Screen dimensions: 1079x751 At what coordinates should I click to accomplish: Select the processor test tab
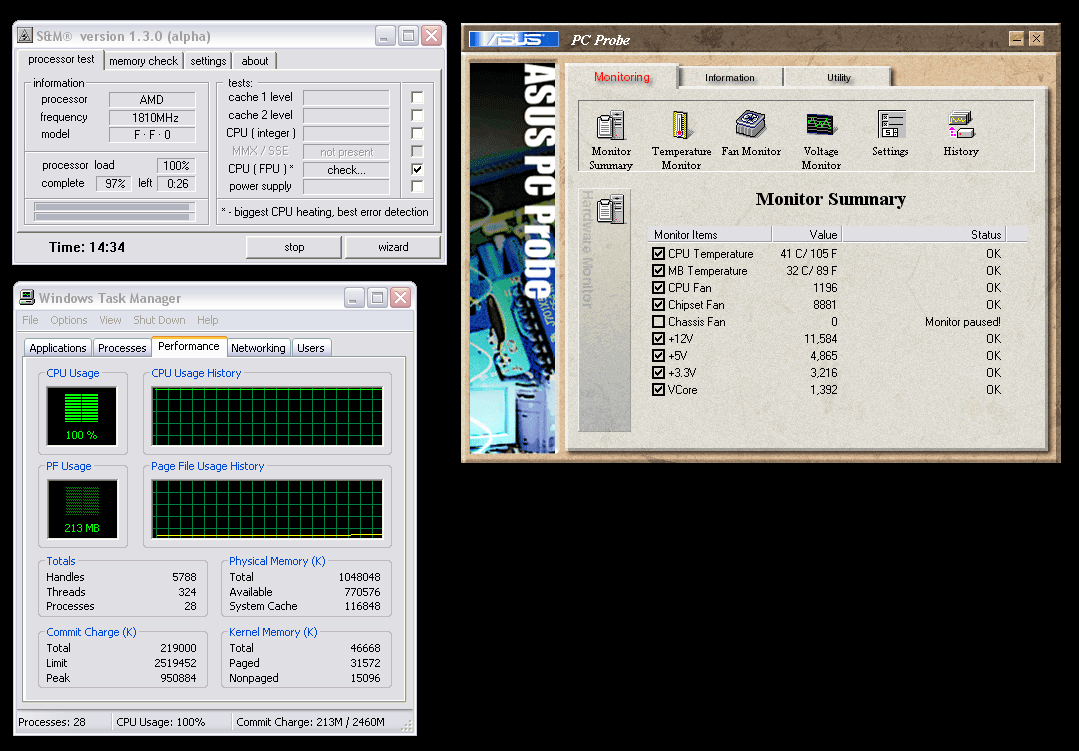pyautogui.click(x=61, y=59)
